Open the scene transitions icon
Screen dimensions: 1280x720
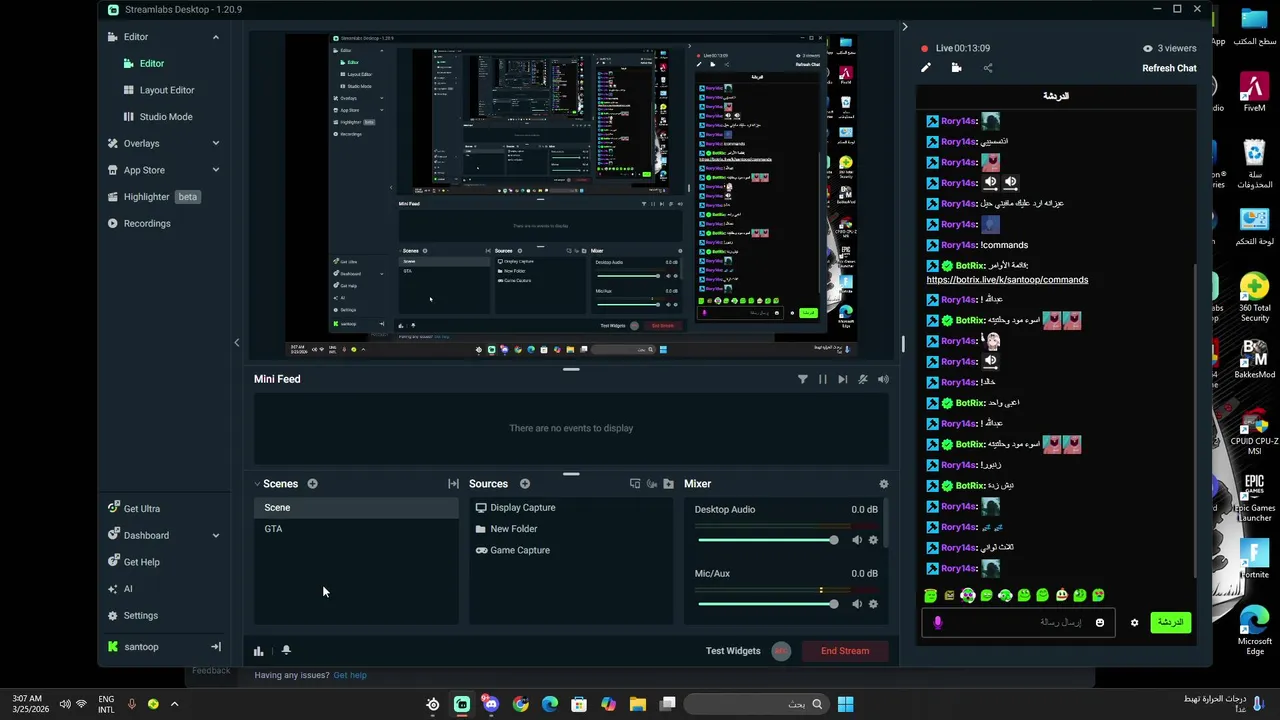453,484
